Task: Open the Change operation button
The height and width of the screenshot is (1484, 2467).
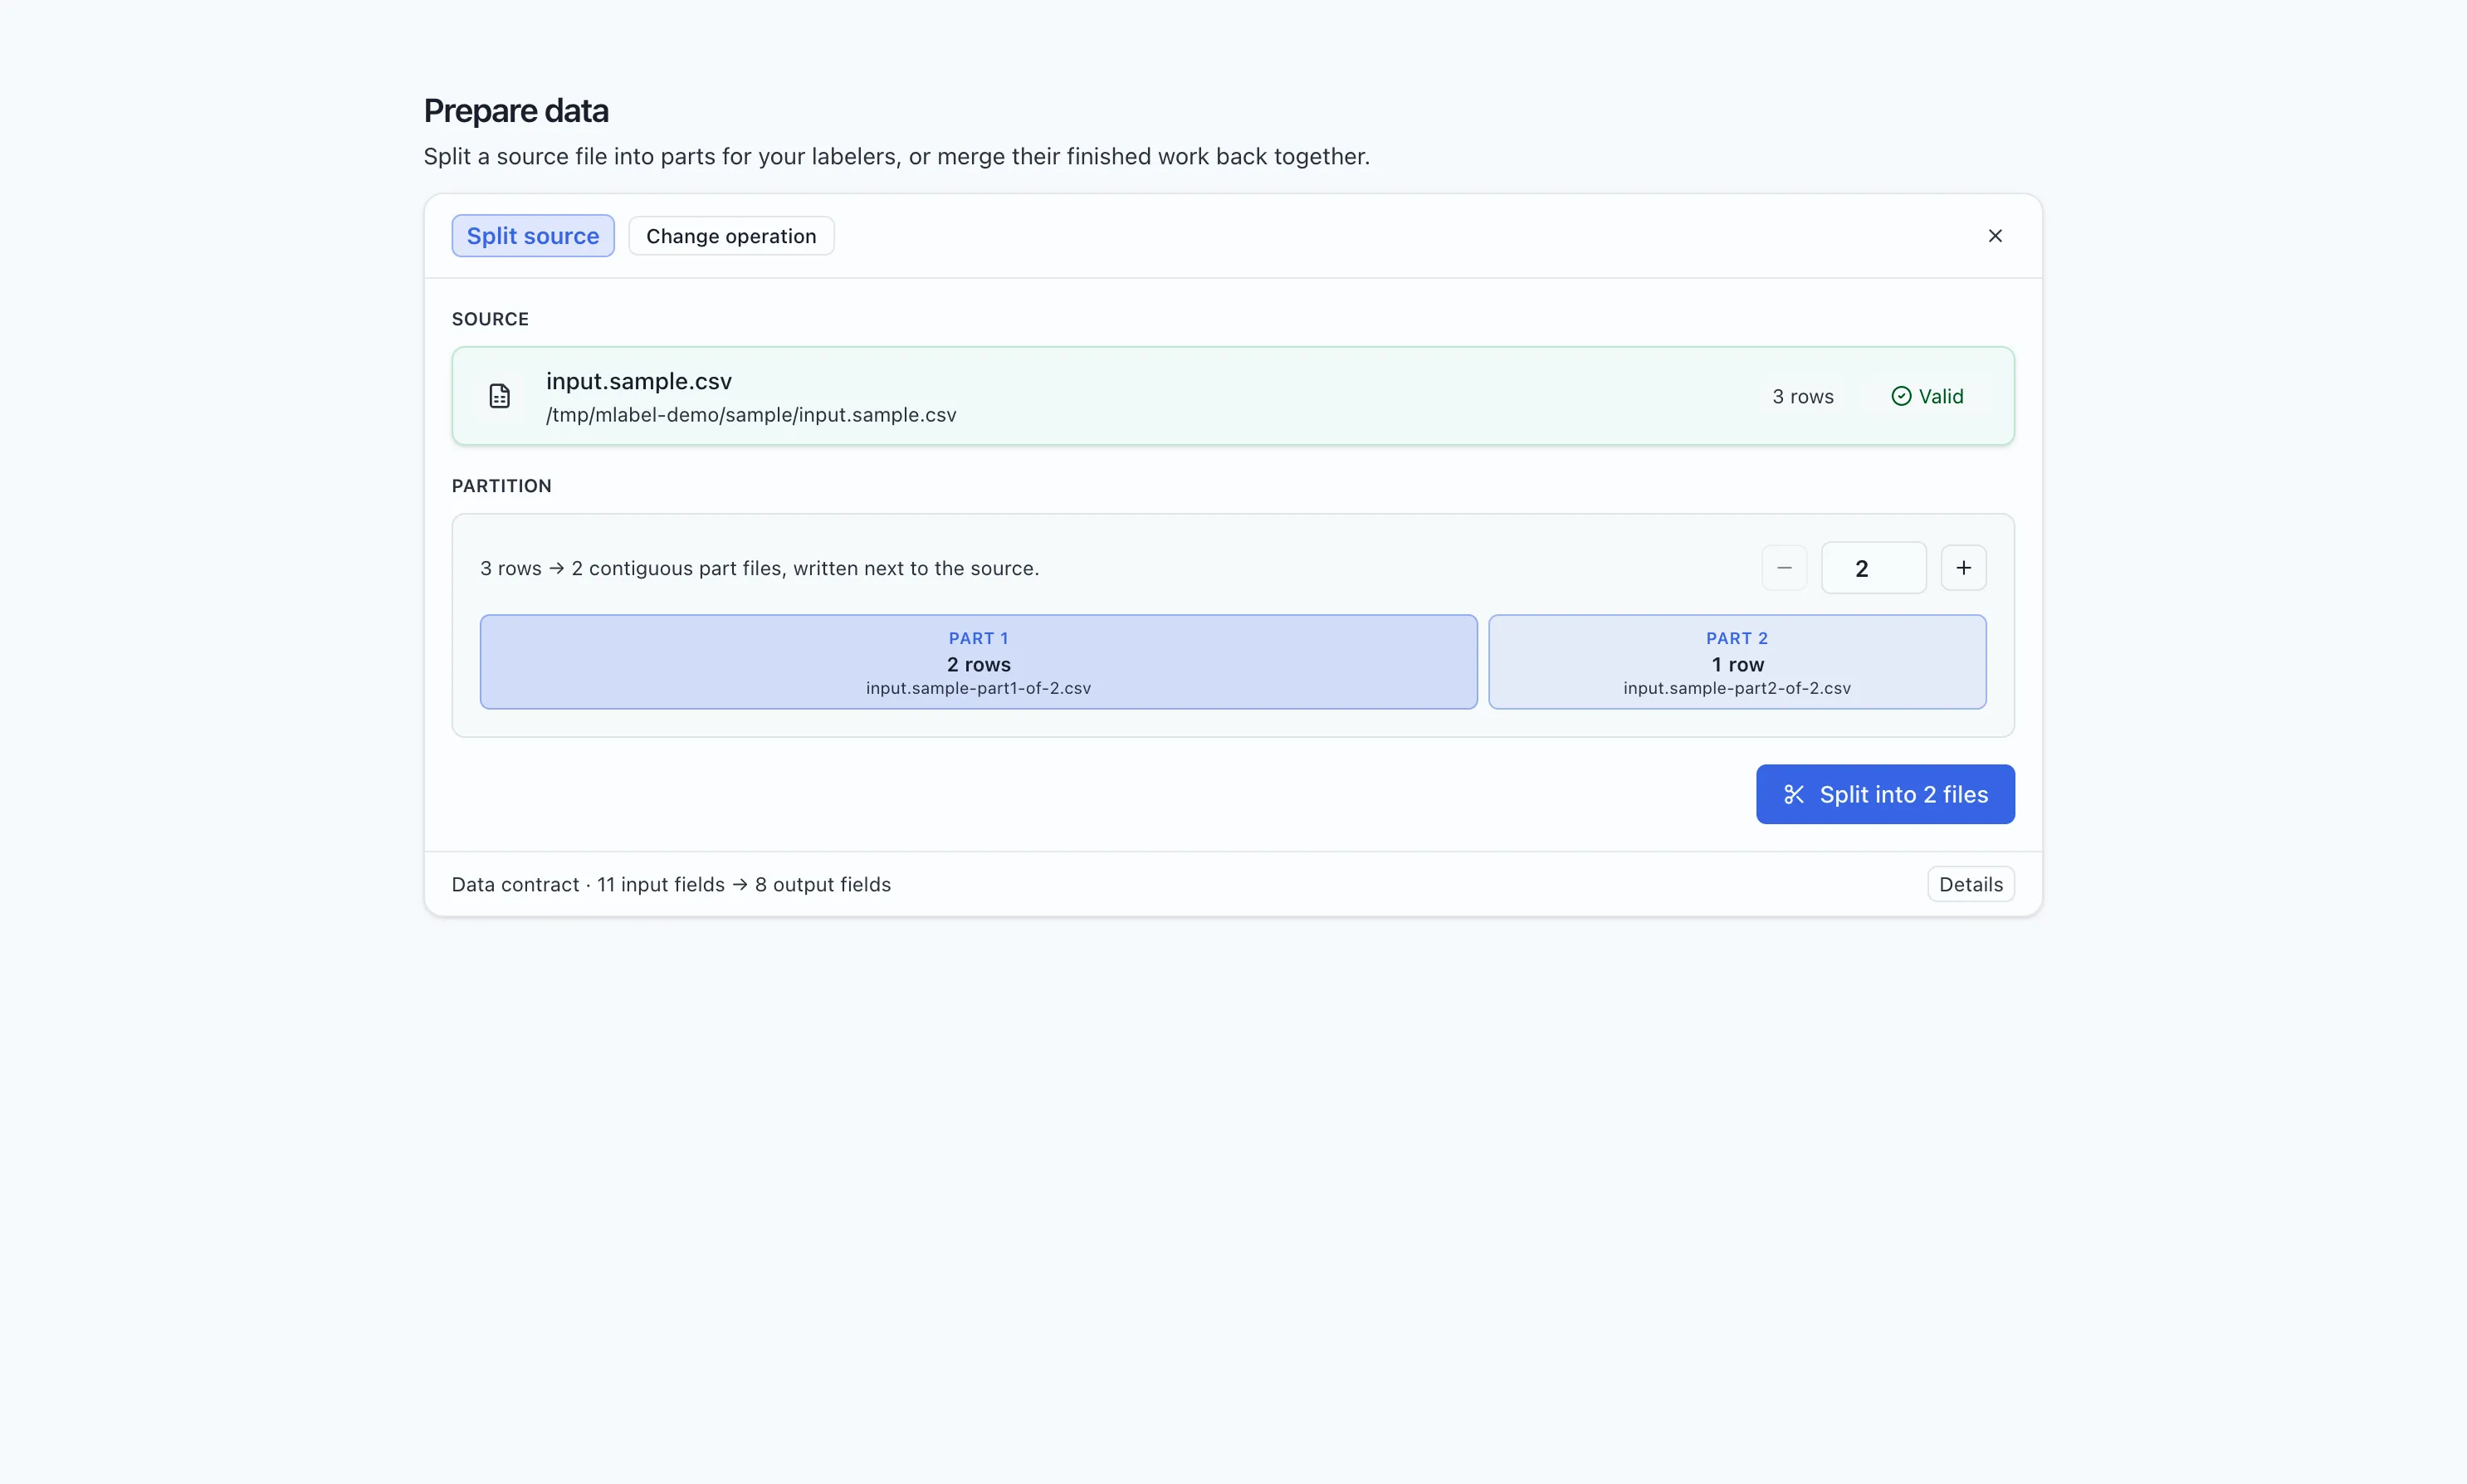Action: click(731, 236)
